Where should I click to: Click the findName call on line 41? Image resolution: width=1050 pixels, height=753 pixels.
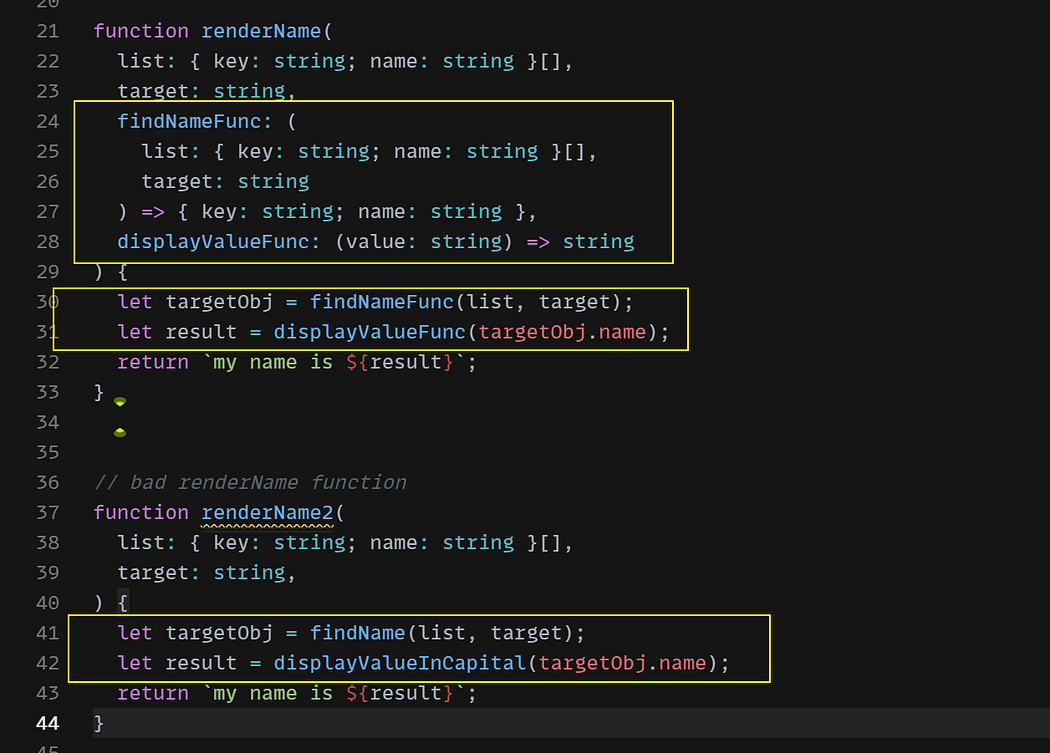(x=358, y=633)
